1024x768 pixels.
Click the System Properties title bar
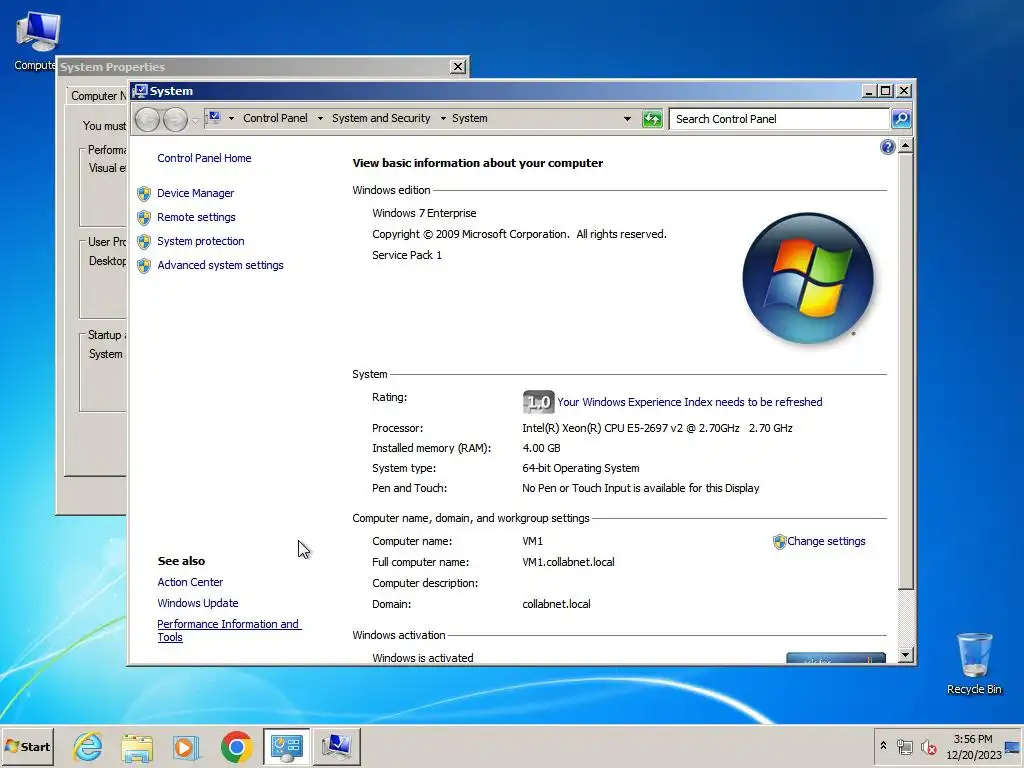[255, 67]
